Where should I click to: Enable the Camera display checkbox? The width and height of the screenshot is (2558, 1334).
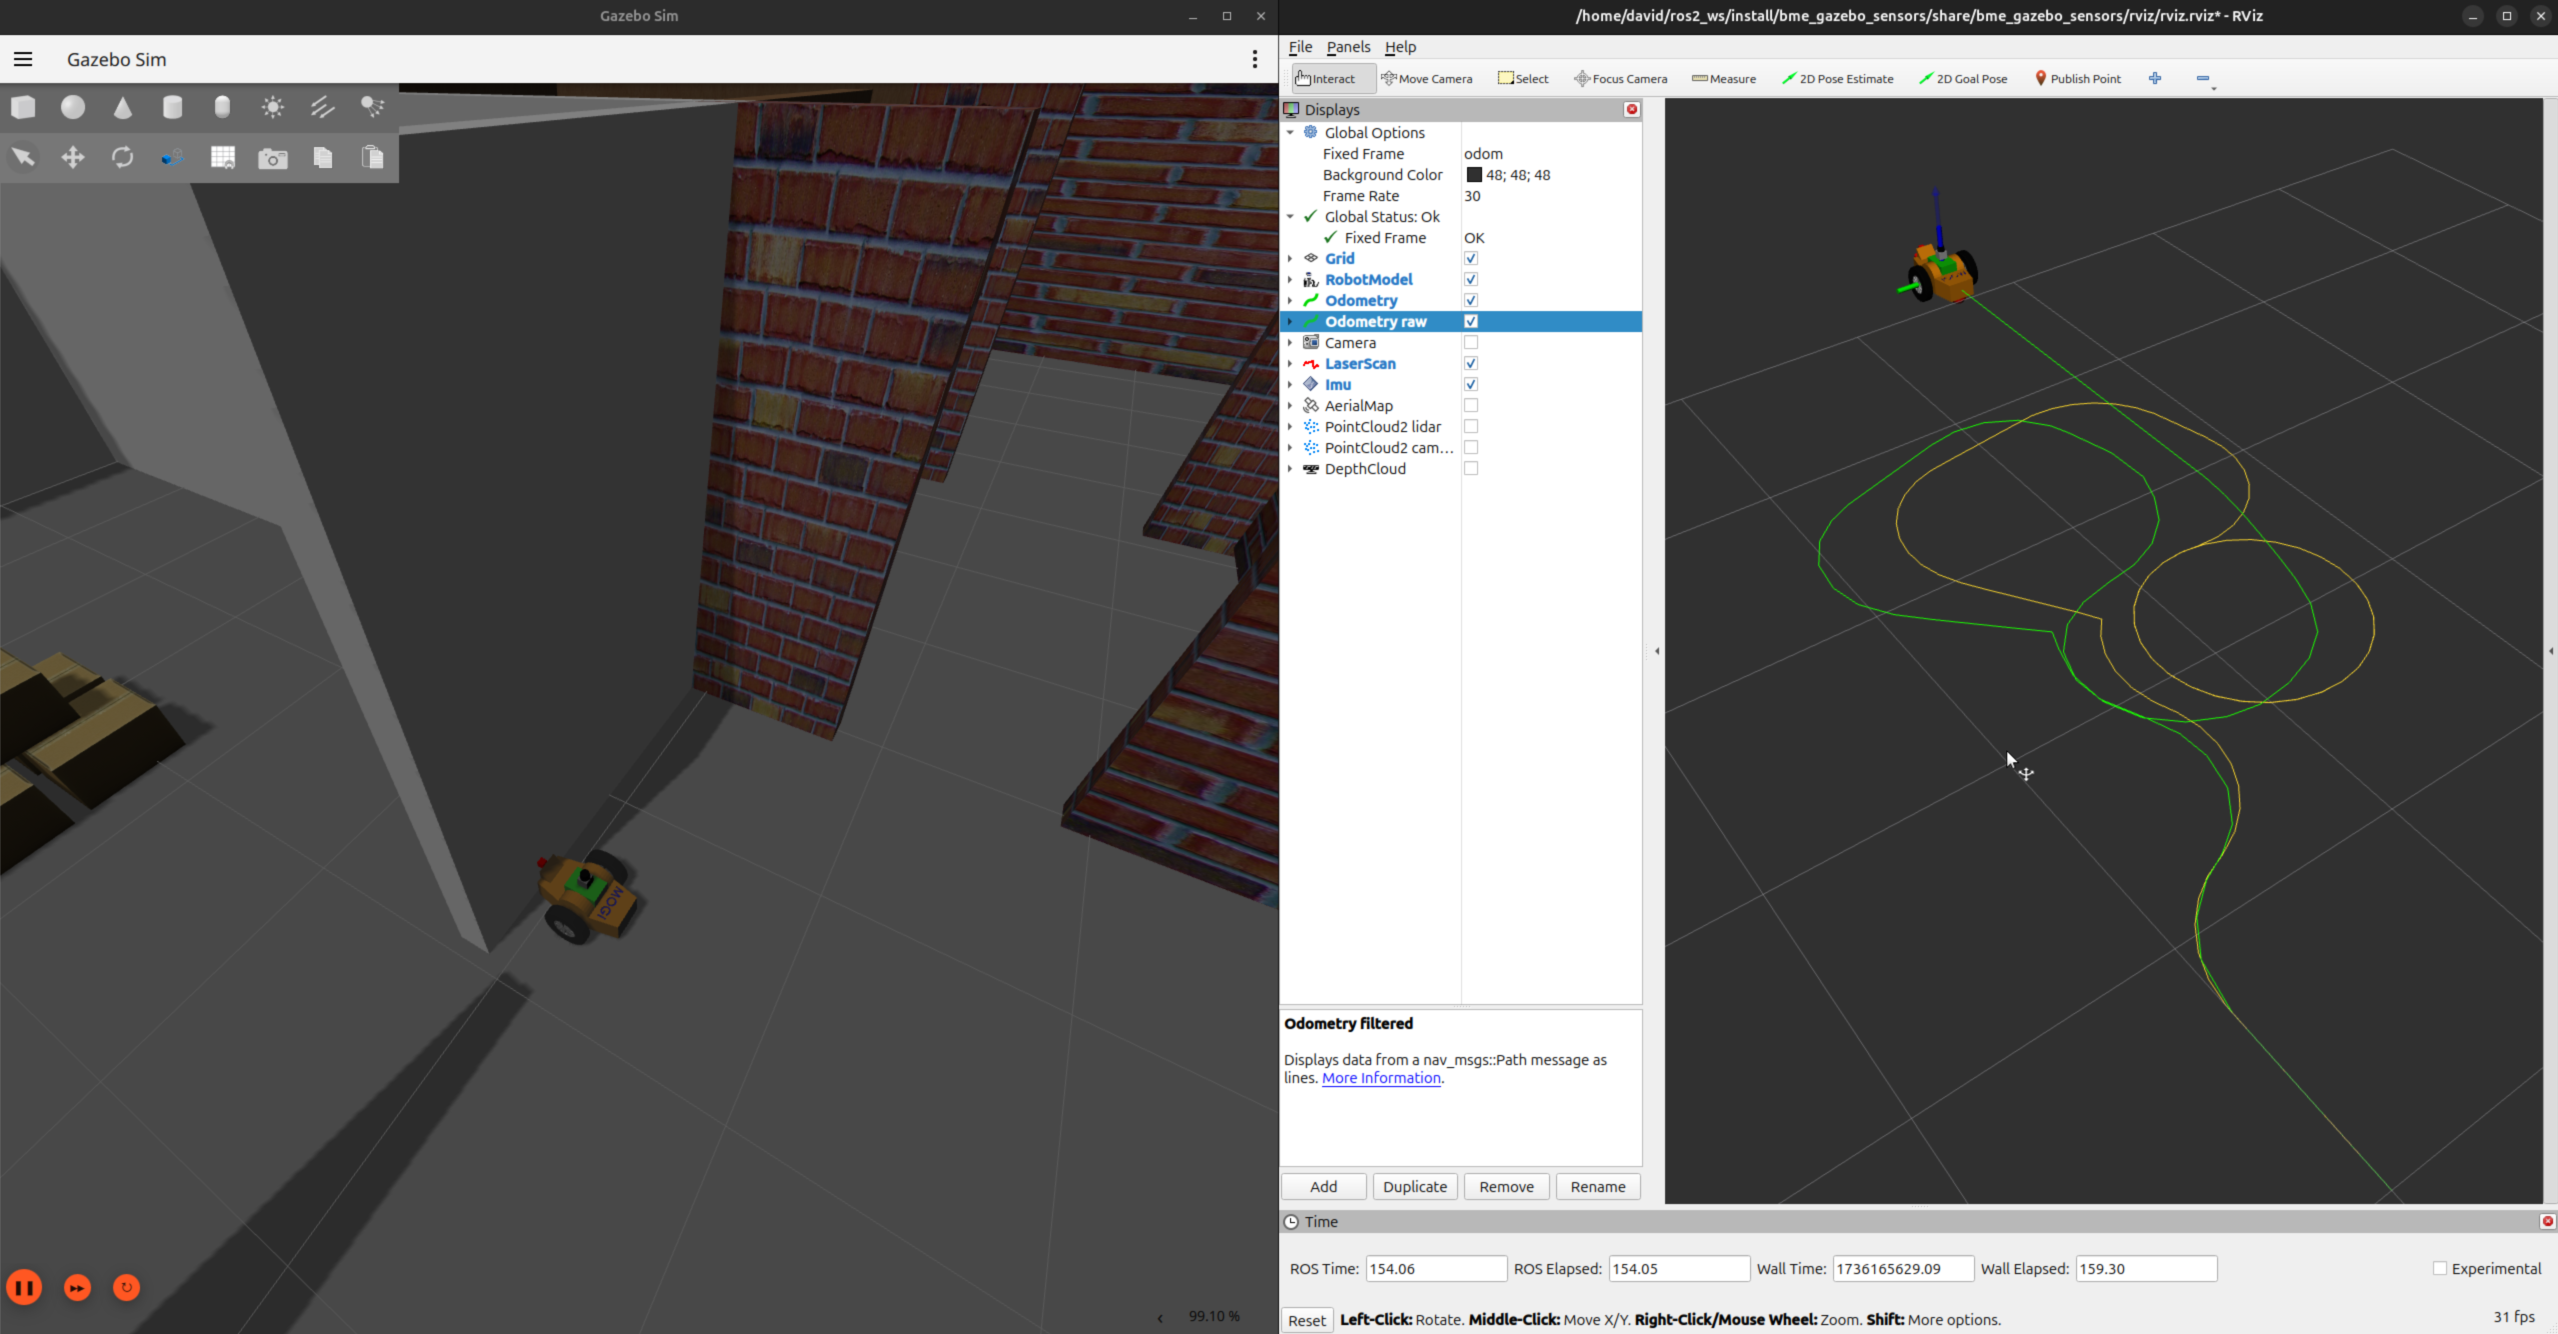pyautogui.click(x=1471, y=343)
